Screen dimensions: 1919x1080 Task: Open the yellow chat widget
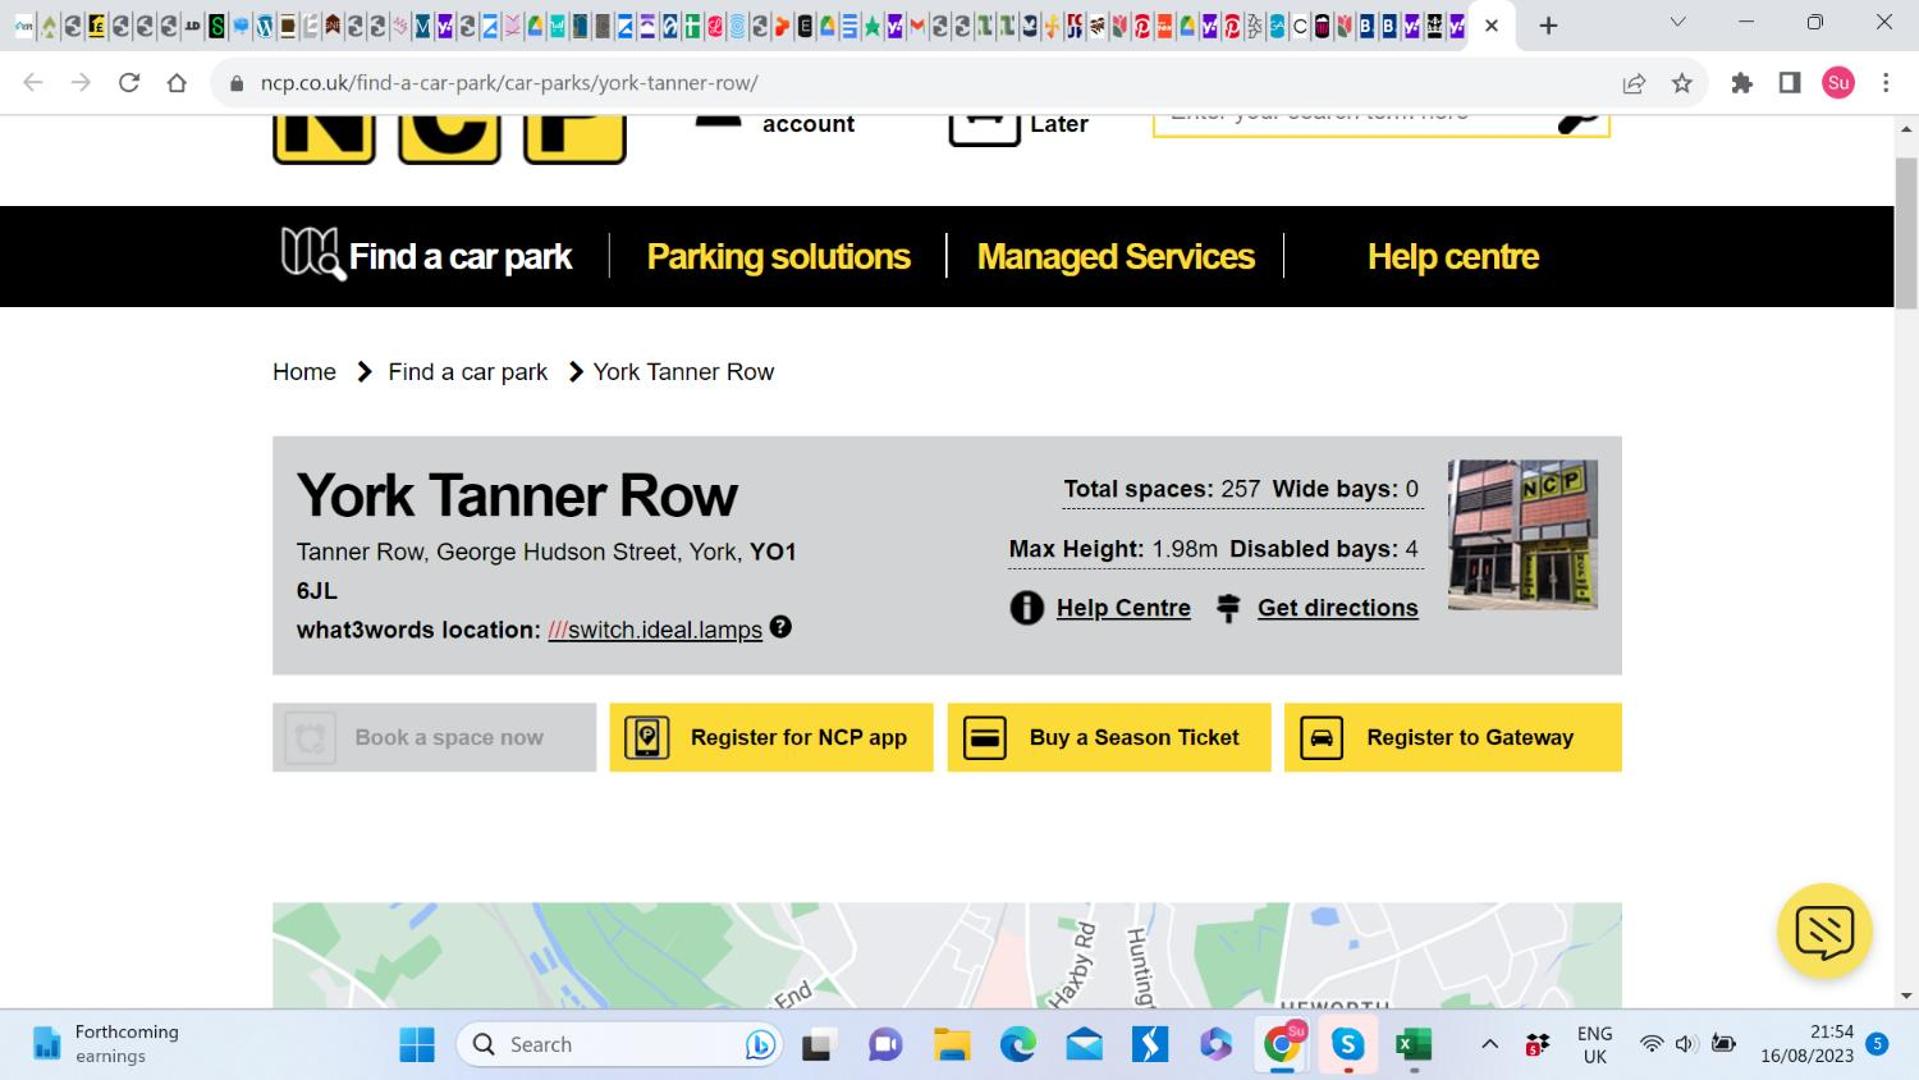pyautogui.click(x=1824, y=931)
